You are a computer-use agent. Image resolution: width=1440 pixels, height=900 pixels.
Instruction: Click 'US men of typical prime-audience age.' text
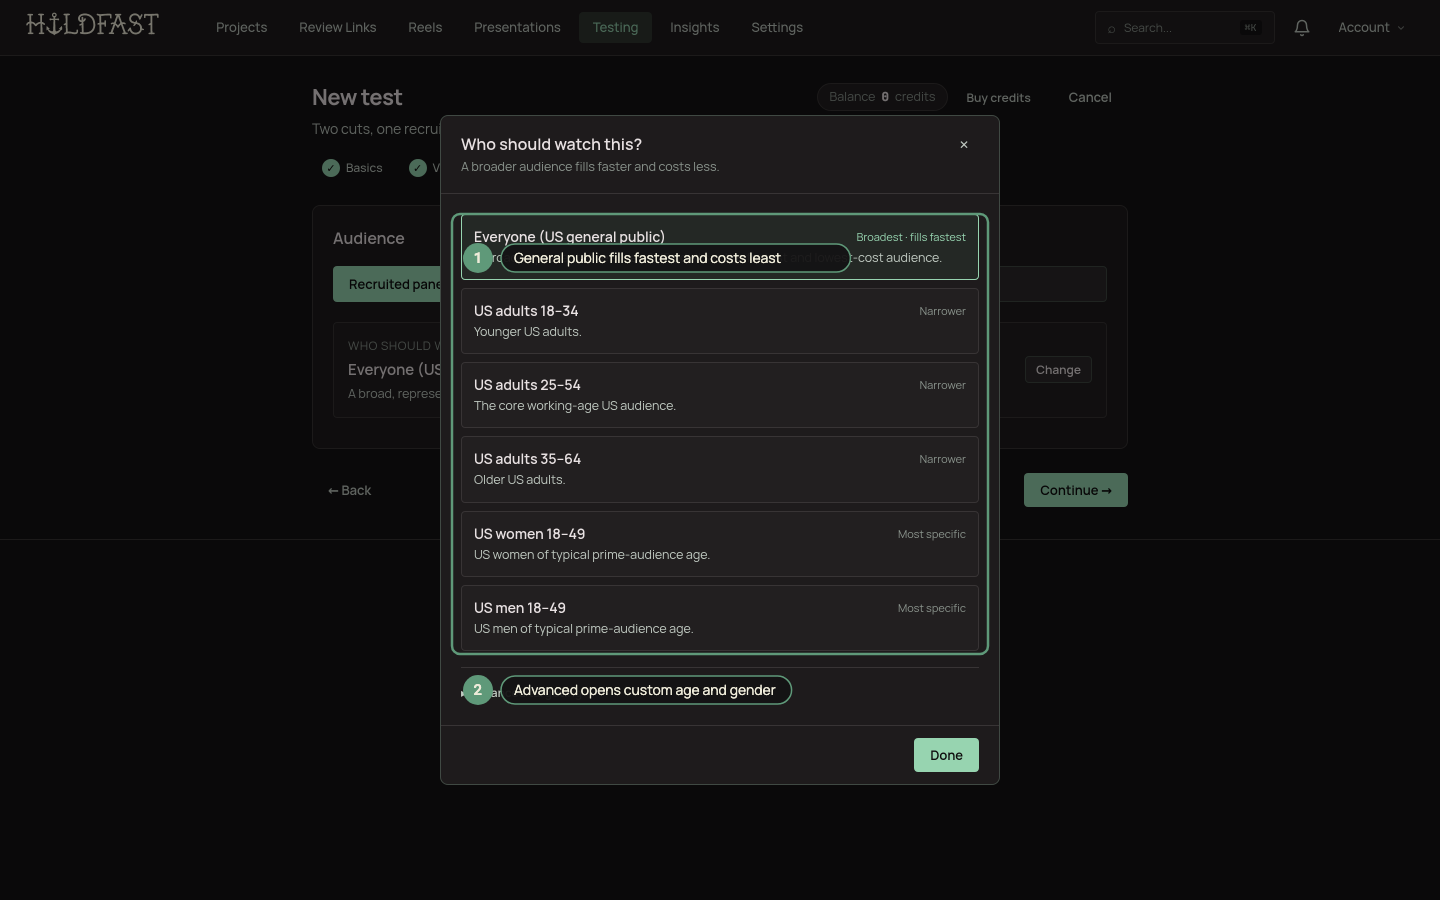[x=584, y=629]
